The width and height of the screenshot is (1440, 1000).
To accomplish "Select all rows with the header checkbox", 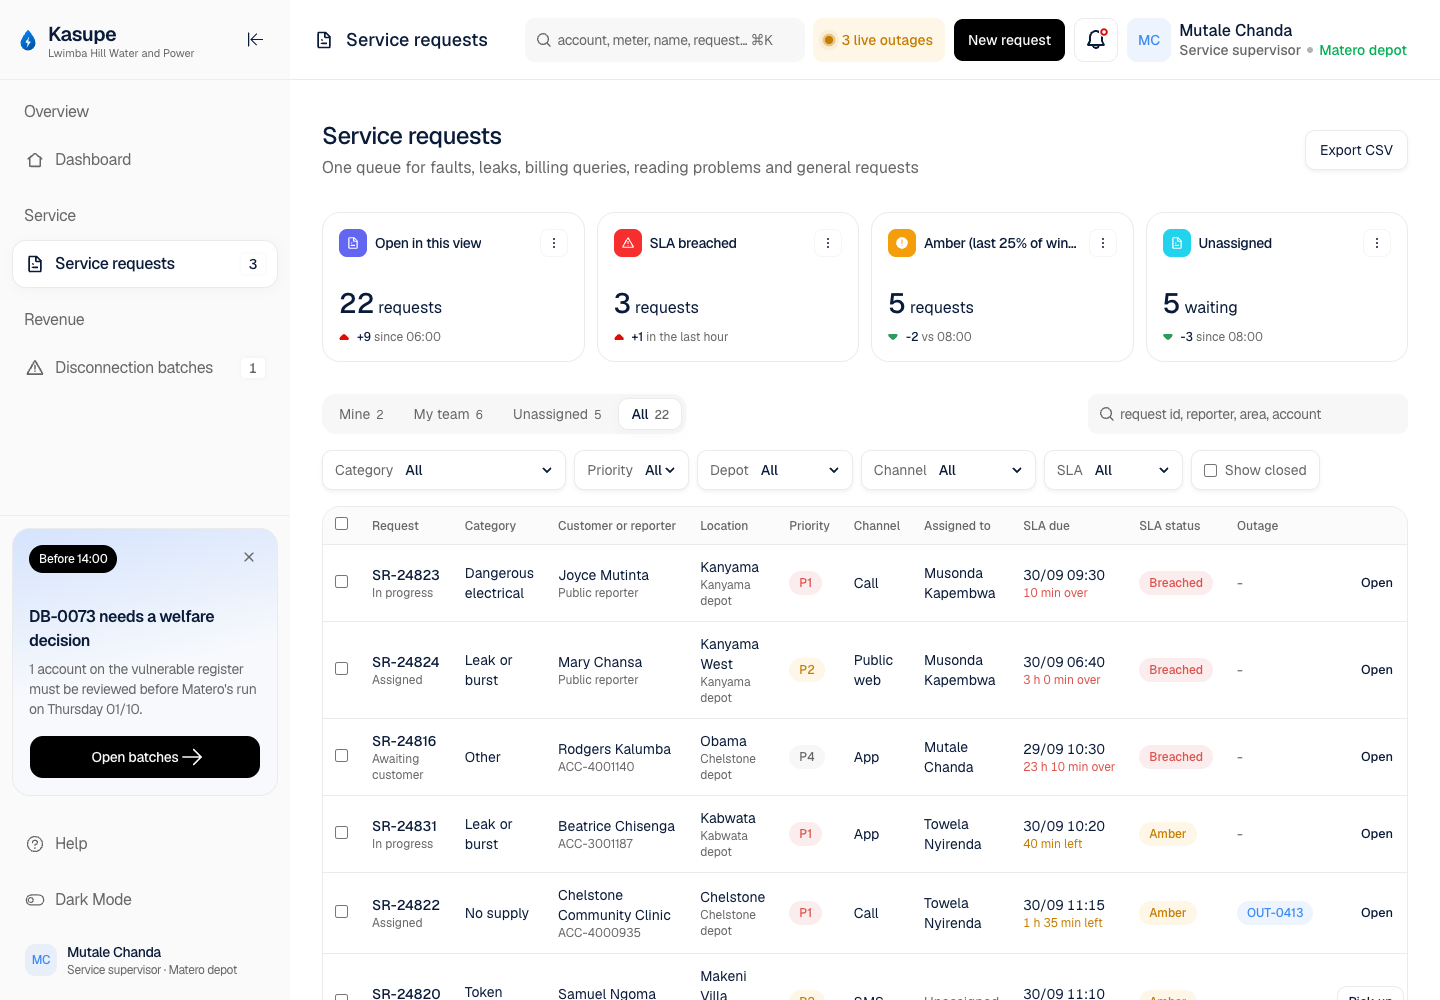I will 341,524.
